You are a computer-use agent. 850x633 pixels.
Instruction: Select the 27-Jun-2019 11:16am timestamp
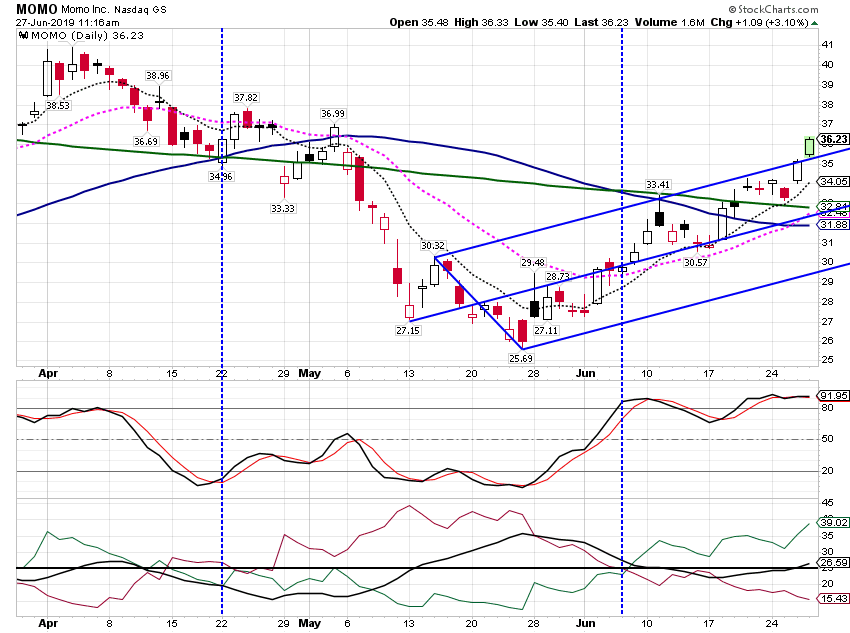[67, 23]
